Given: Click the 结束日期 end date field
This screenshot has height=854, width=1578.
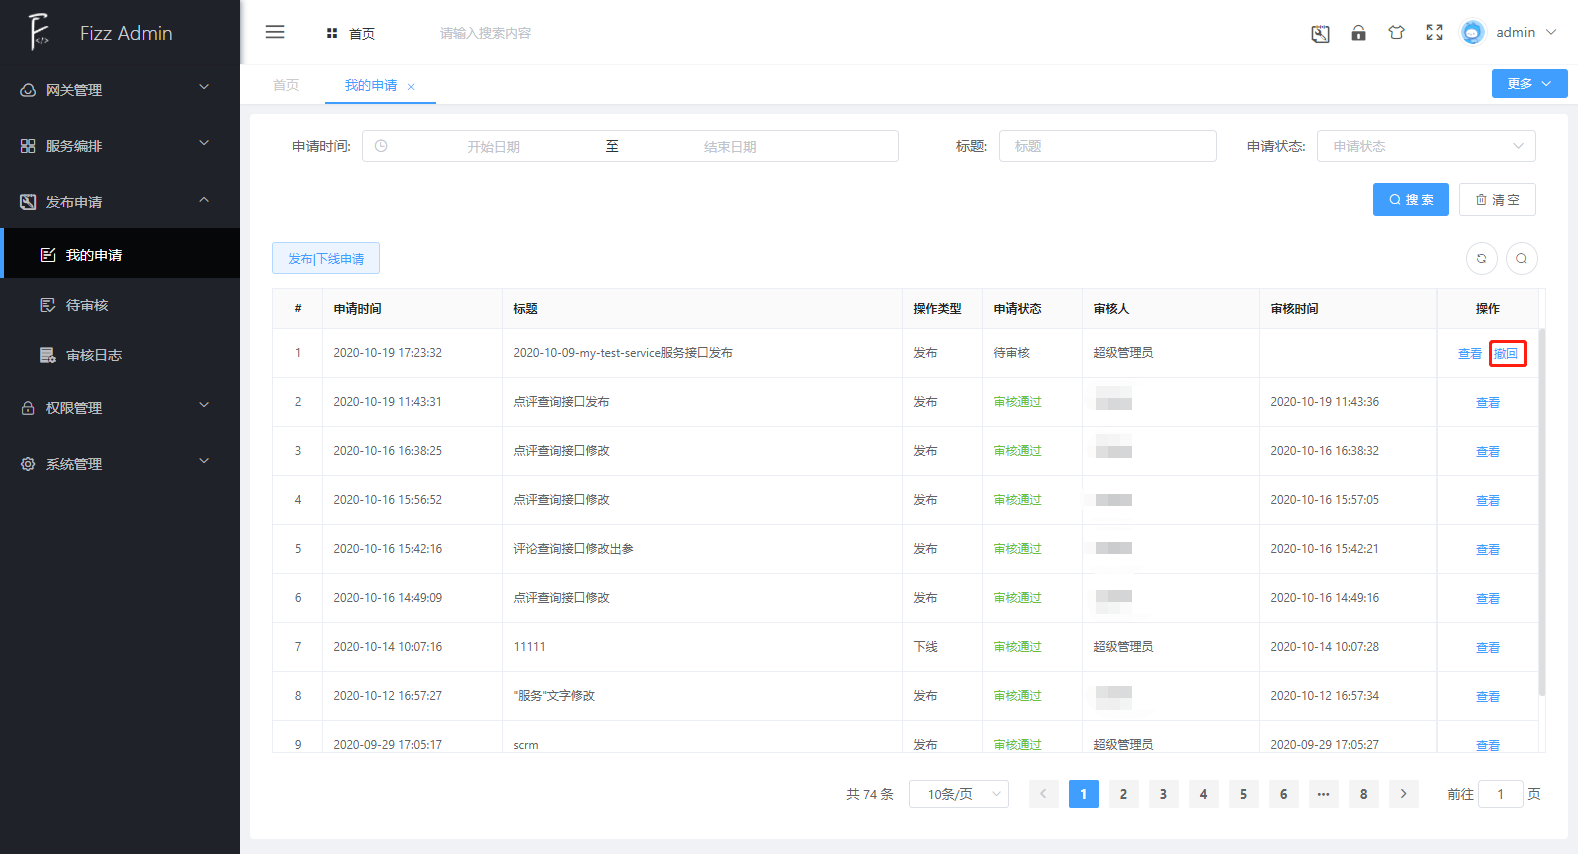Looking at the screenshot, I should point(730,146).
